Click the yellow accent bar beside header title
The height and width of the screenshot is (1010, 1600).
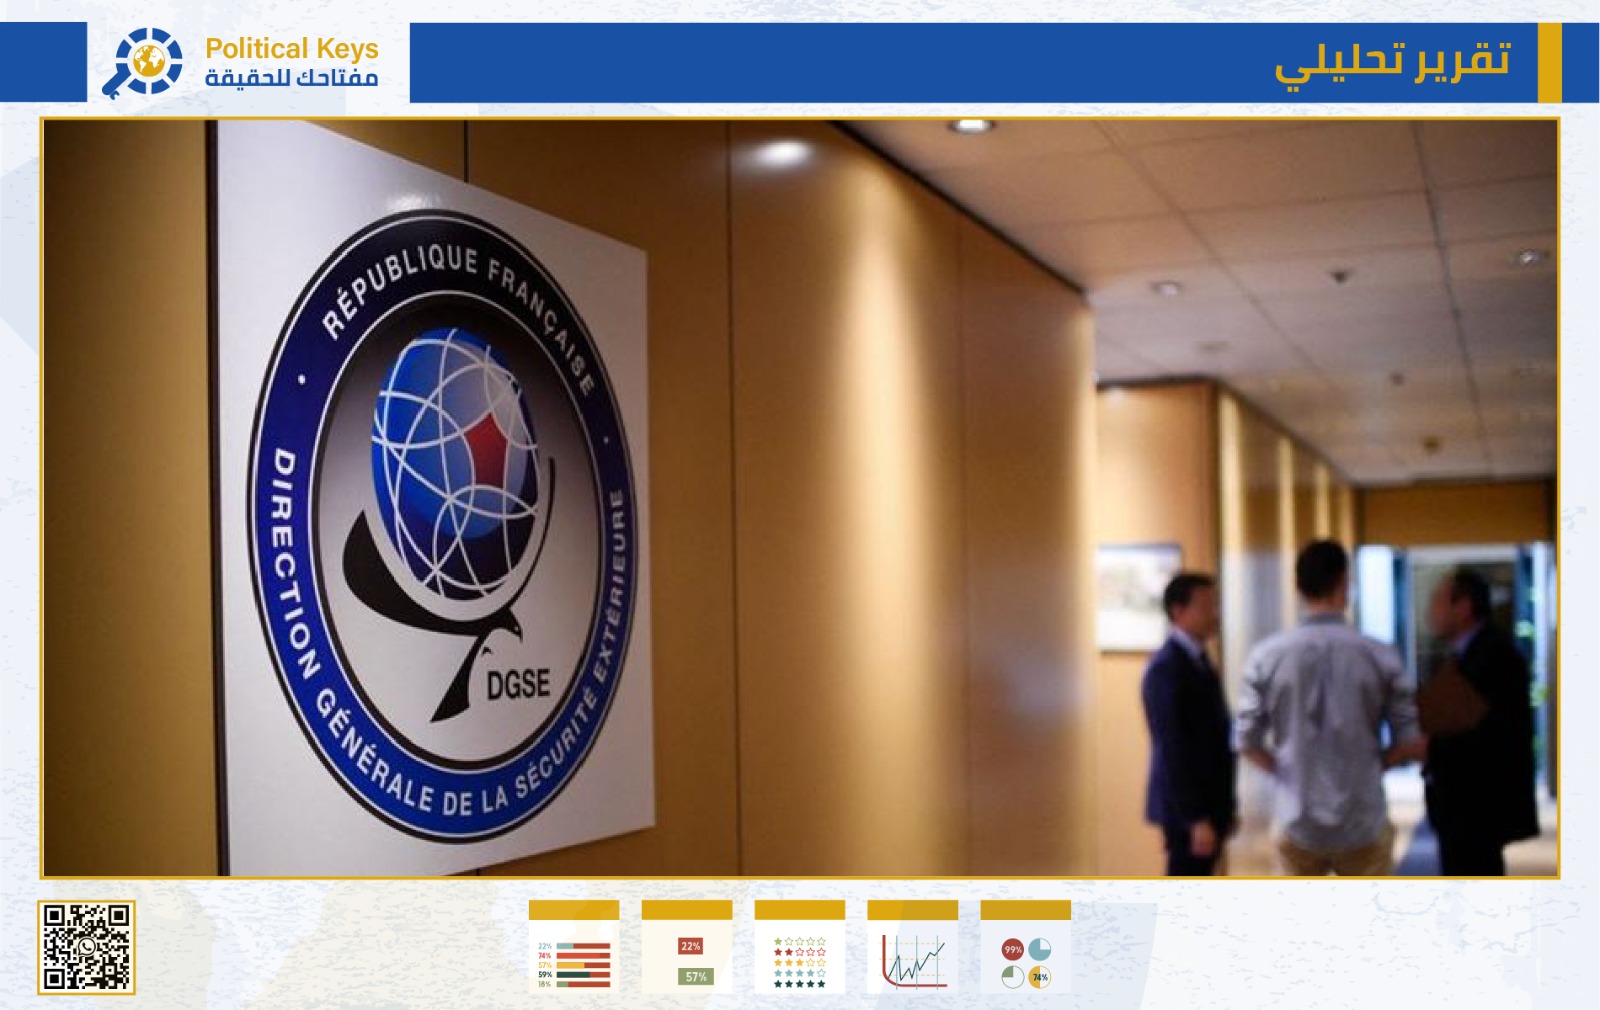pos(1549,62)
